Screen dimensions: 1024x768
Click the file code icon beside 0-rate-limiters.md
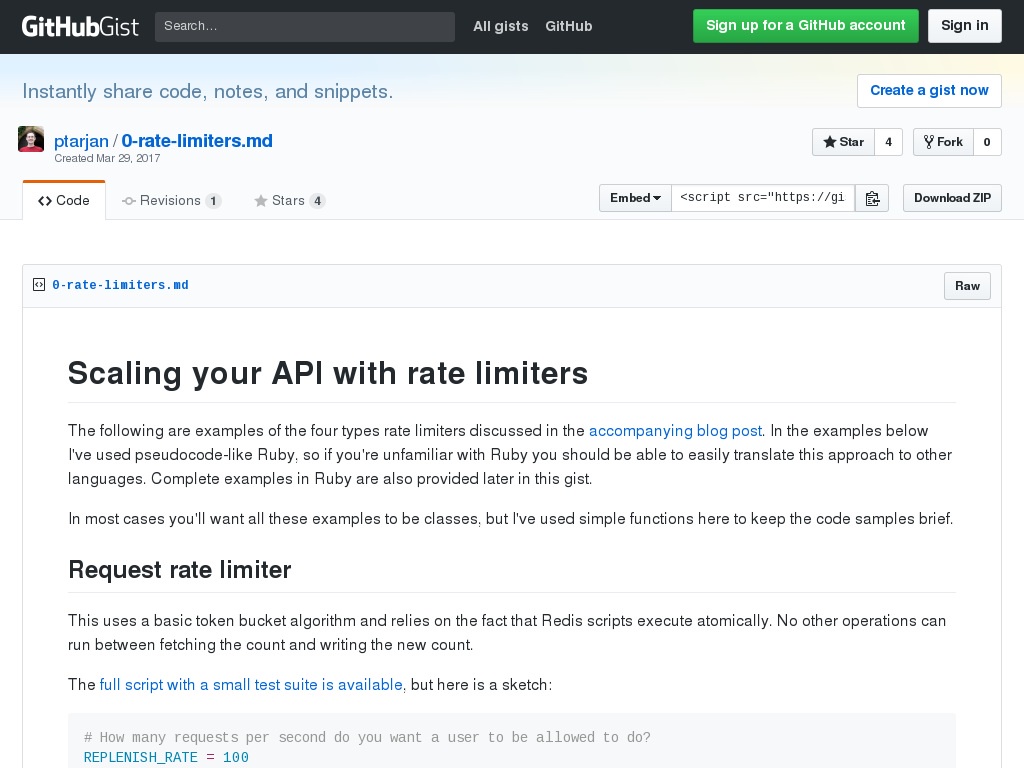[x=39, y=285]
